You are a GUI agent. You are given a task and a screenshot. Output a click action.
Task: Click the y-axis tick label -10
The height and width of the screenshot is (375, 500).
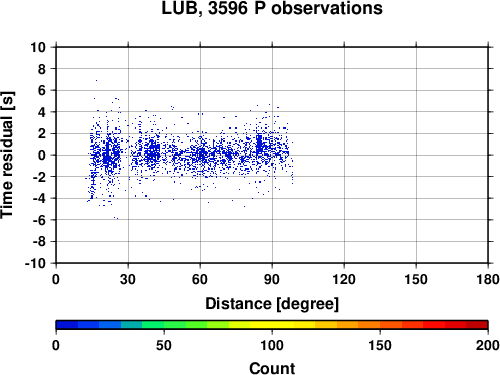coord(35,263)
